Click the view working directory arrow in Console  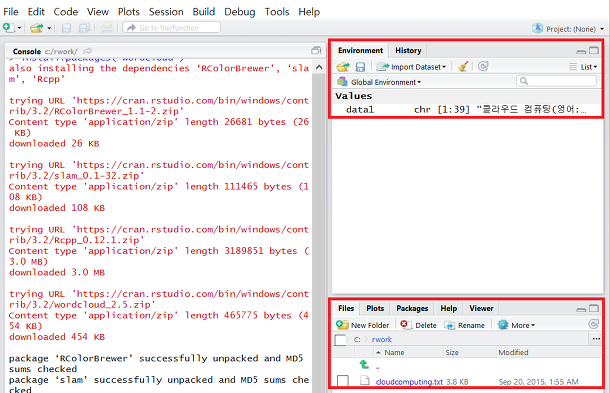[88, 51]
